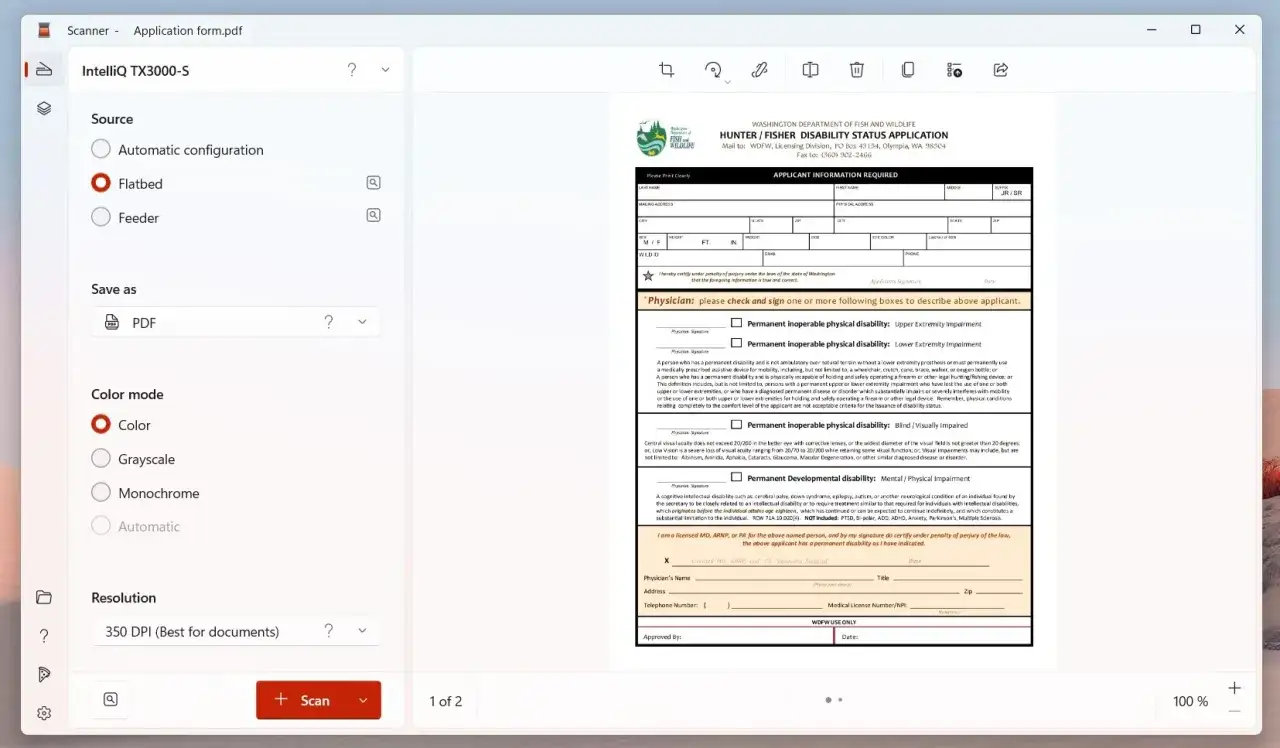Click the preview scan icon beside Scan
The image size is (1280, 748).
(111, 700)
